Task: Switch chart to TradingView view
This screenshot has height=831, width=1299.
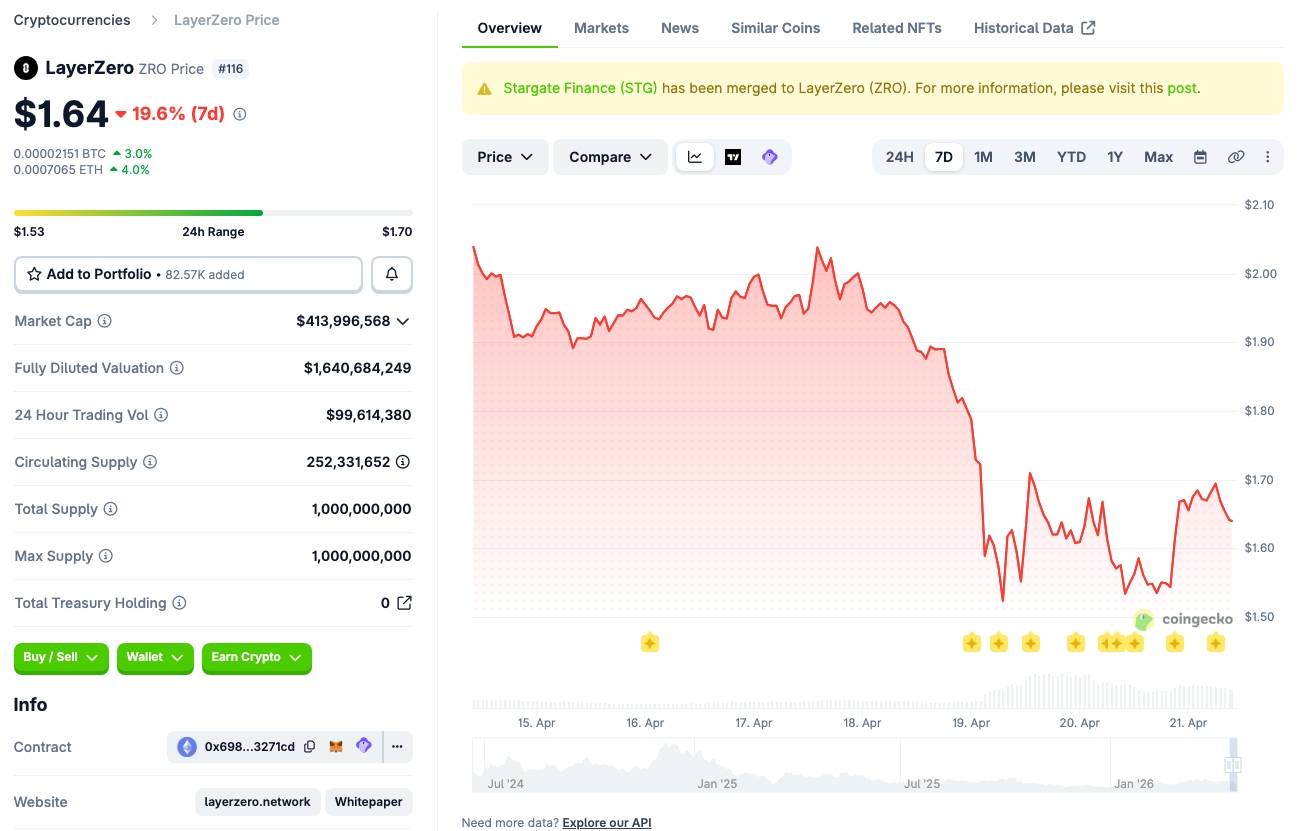Action: [733, 157]
